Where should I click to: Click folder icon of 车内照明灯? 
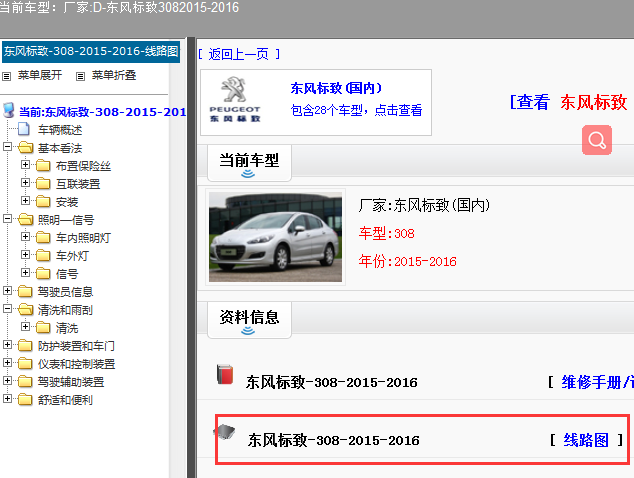click(x=43, y=237)
